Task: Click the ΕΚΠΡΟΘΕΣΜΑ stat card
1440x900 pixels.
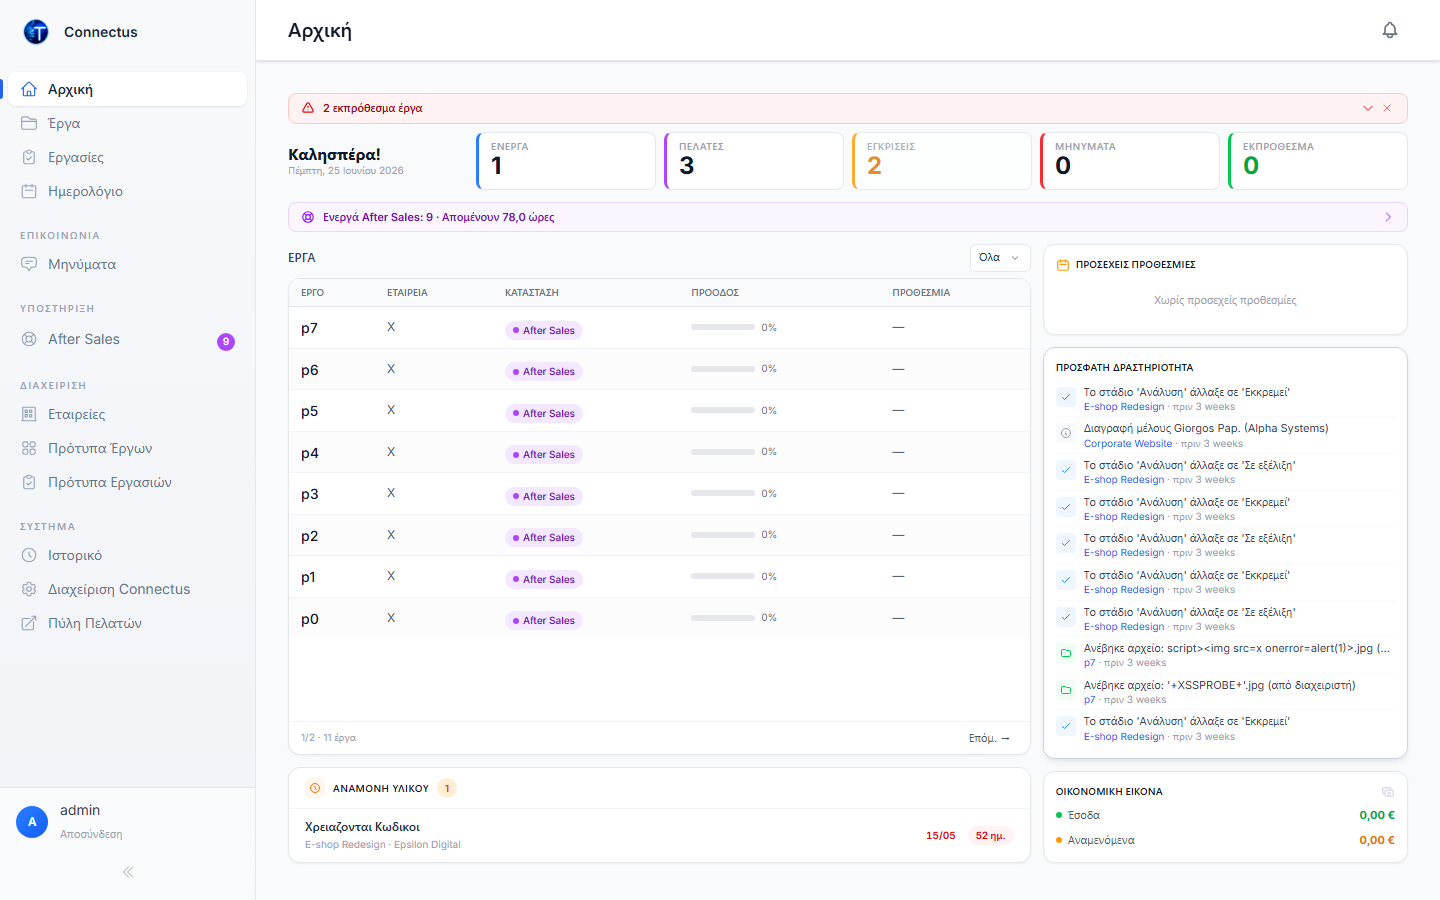Action: click(1318, 161)
